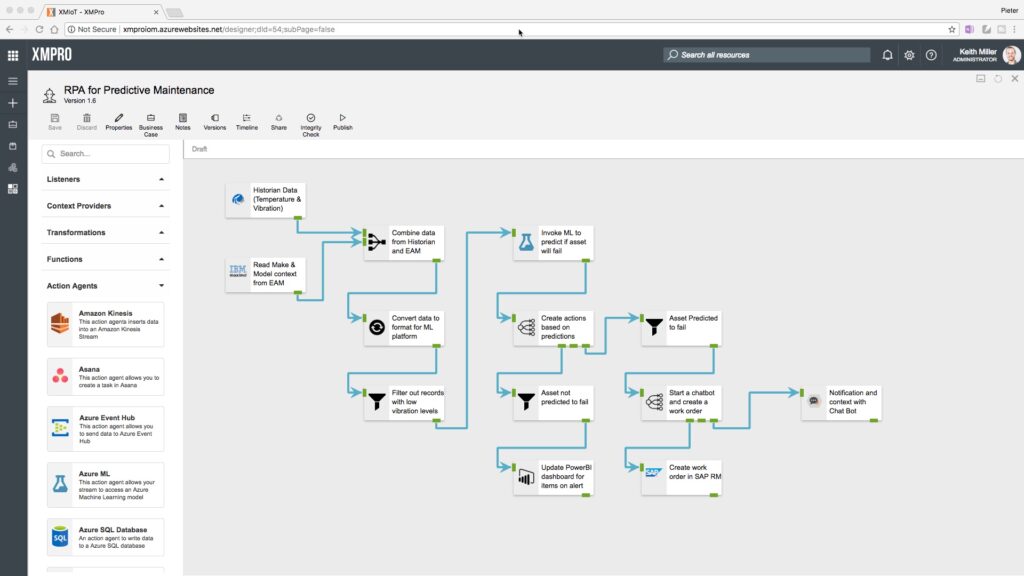Click the Integrity Check toolbar icon

(x=311, y=123)
